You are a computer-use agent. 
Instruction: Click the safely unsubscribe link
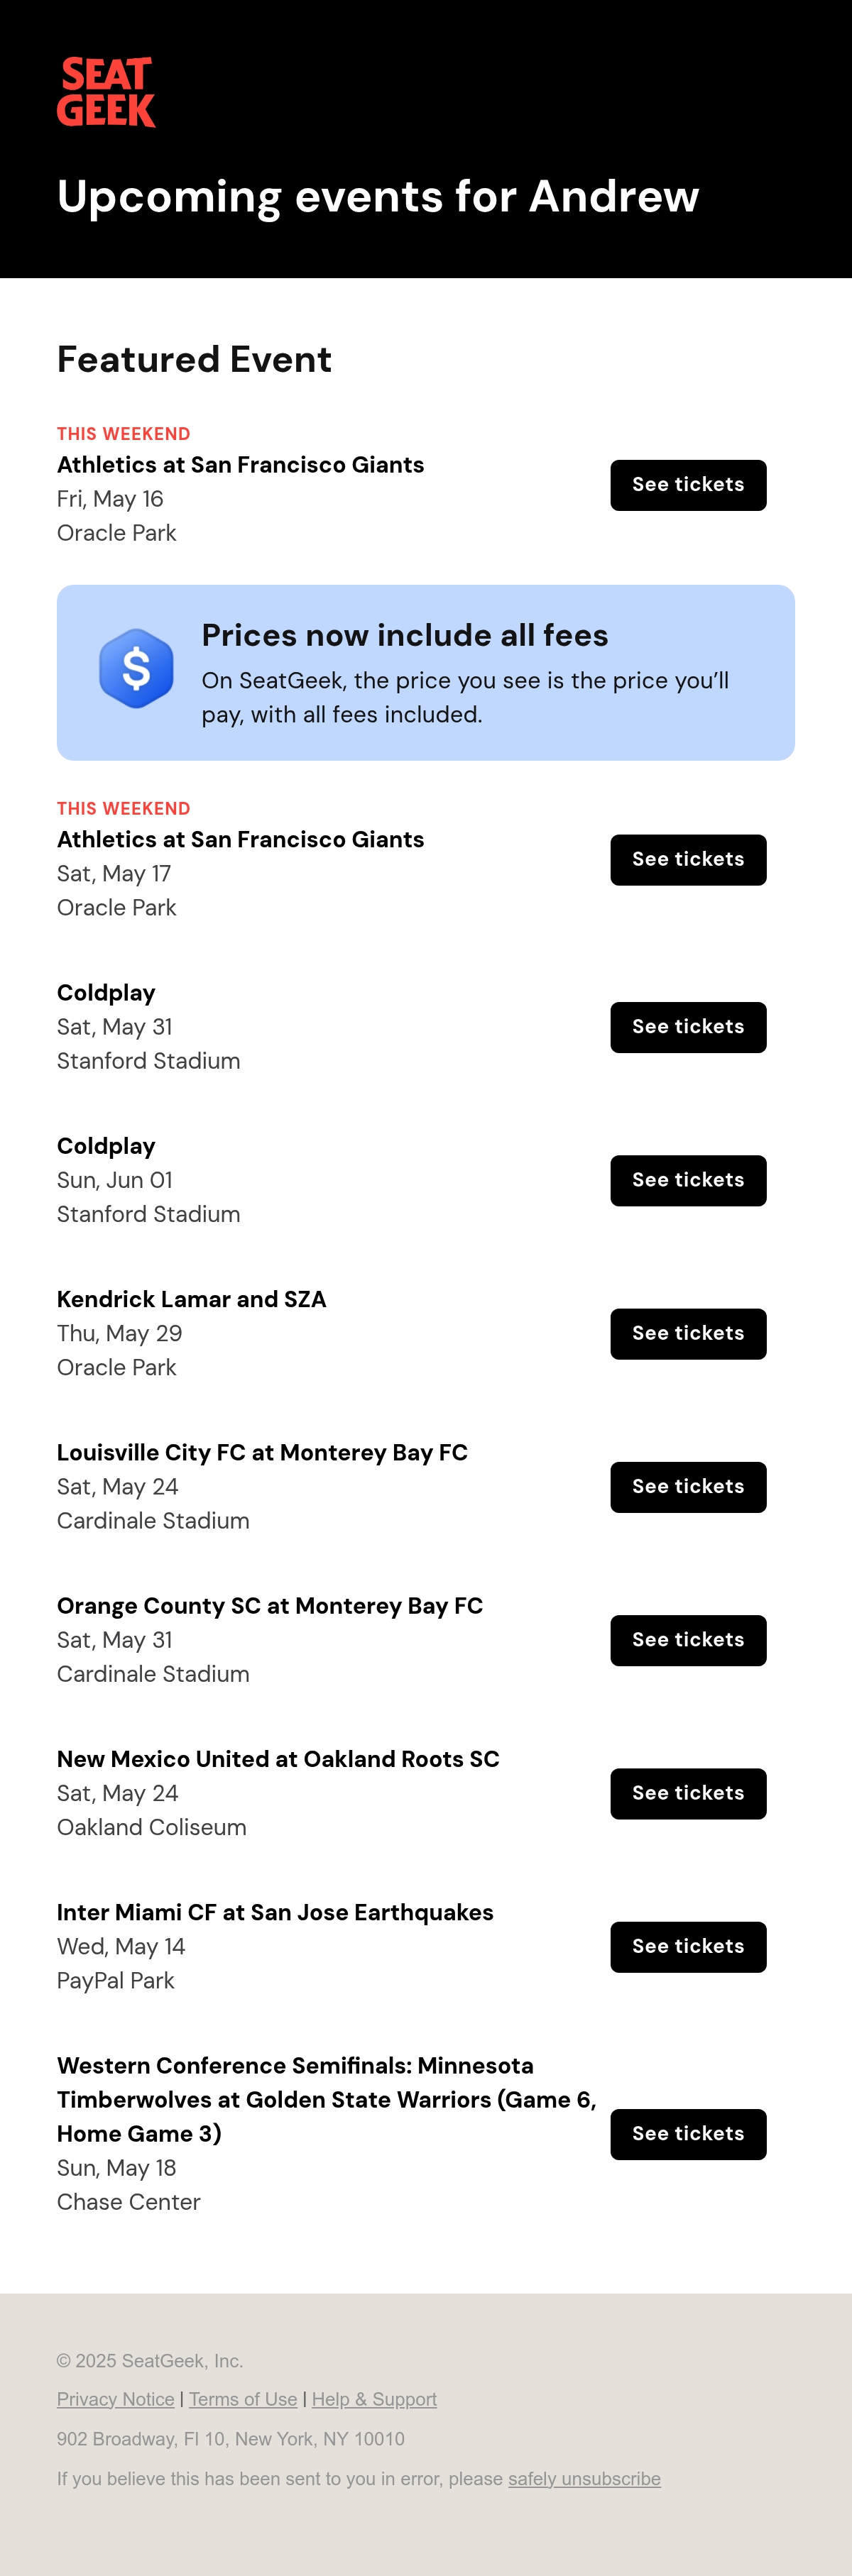[x=584, y=2479]
